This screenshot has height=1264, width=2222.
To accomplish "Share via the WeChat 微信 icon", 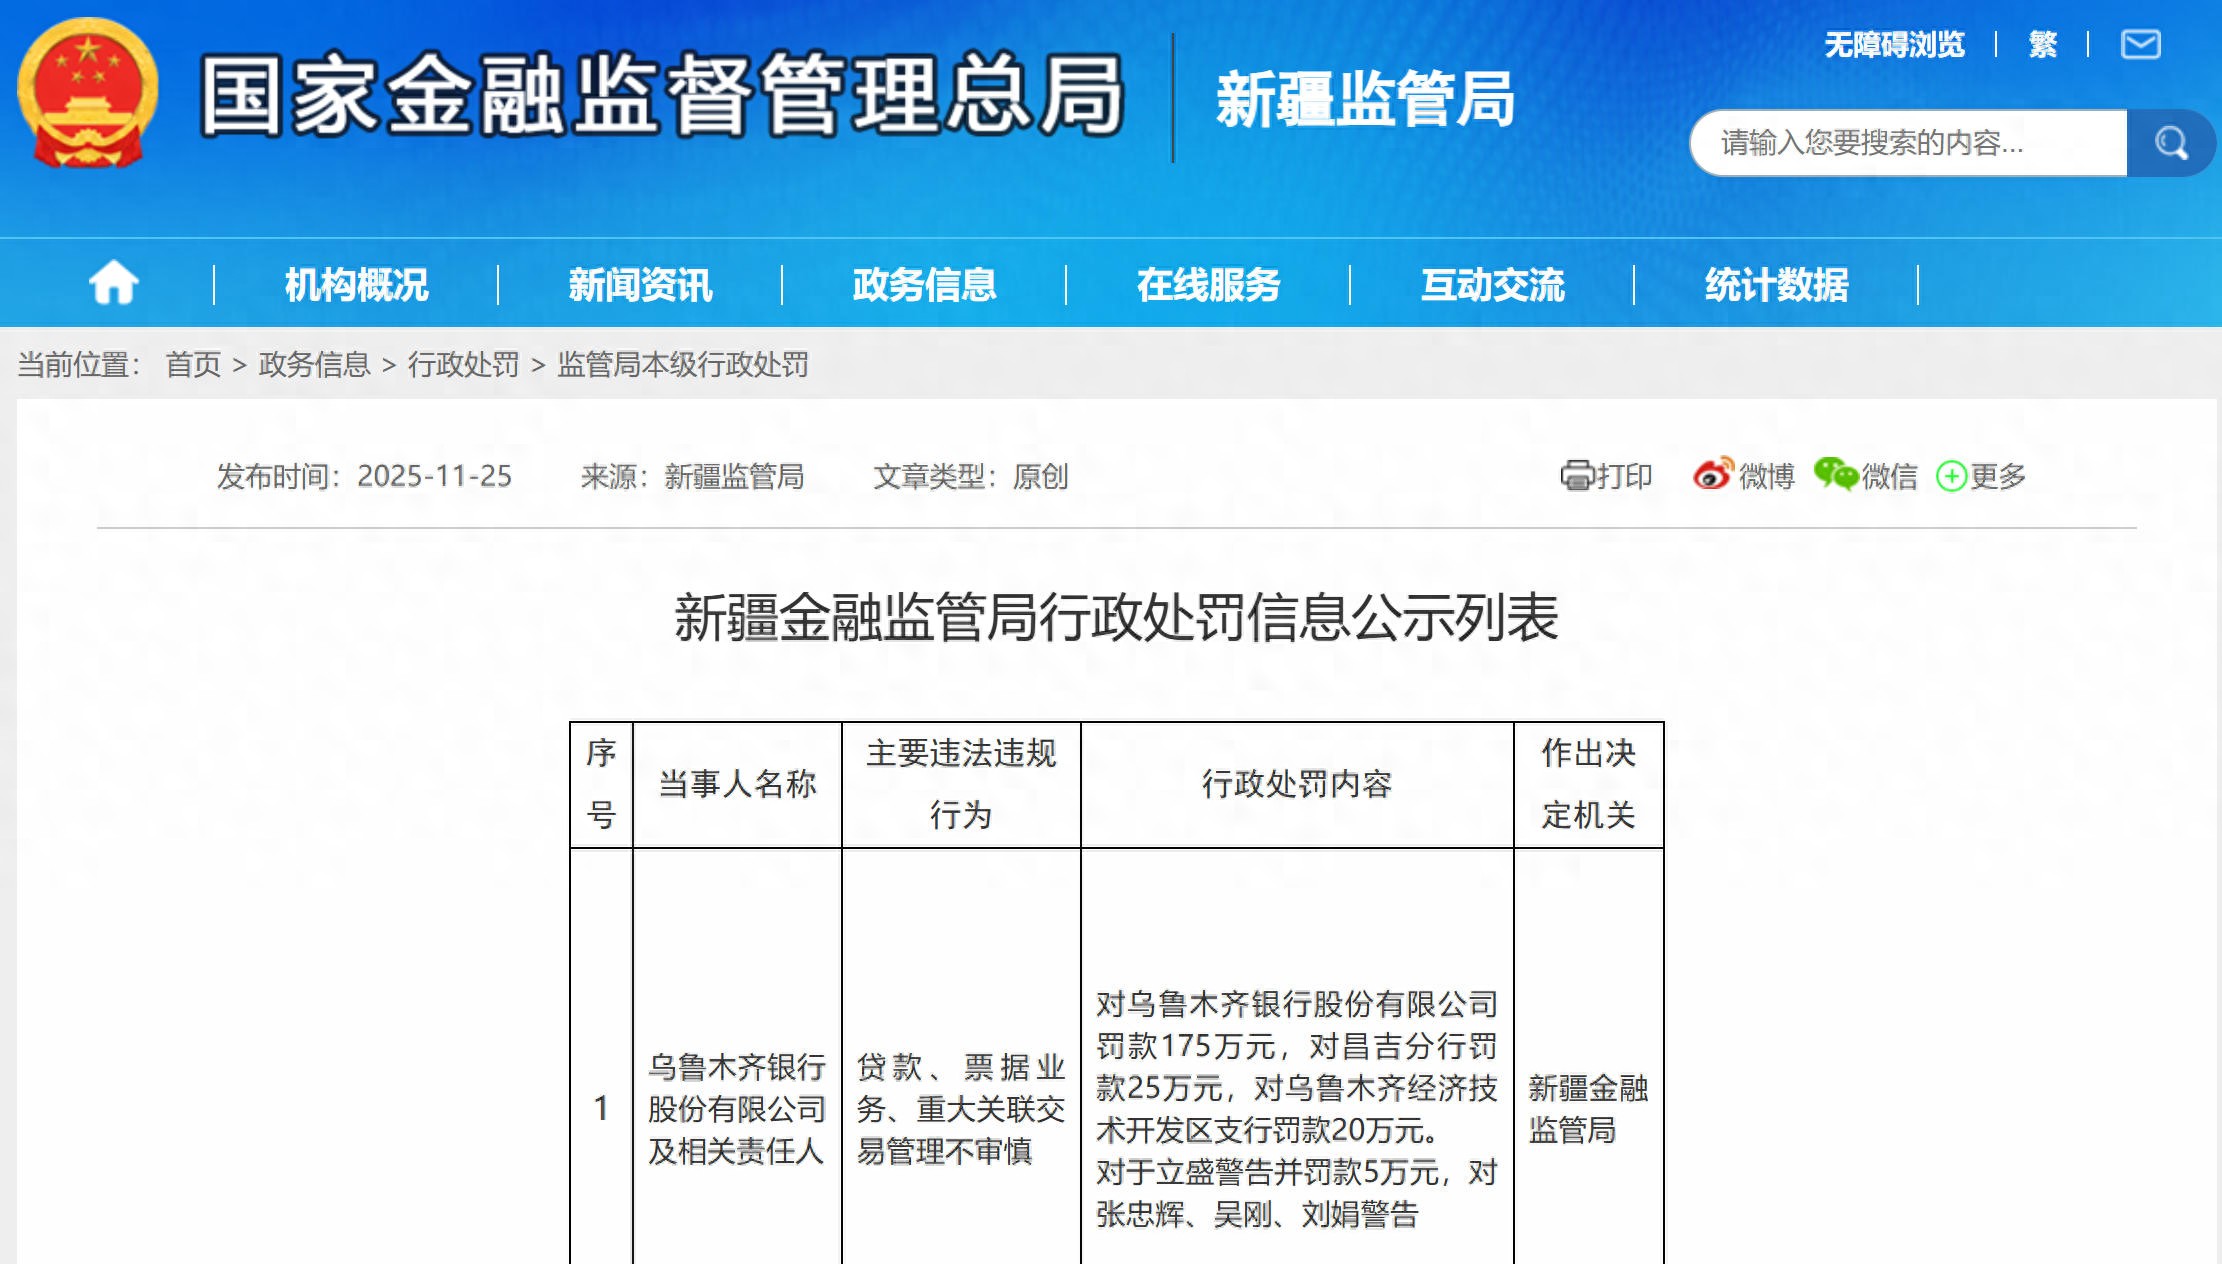I will (1835, 474).
